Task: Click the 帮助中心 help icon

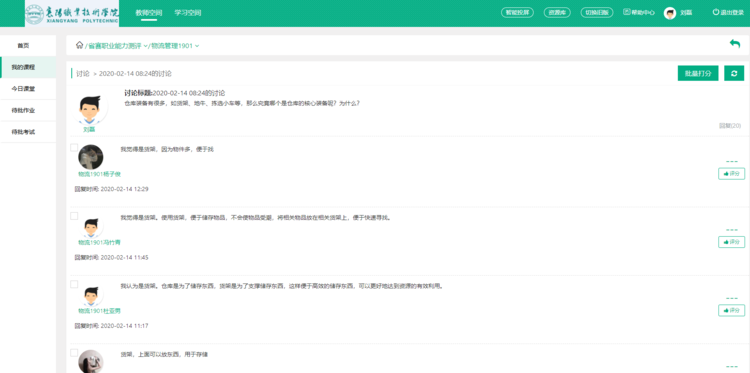Action: (x=627, y=12)
